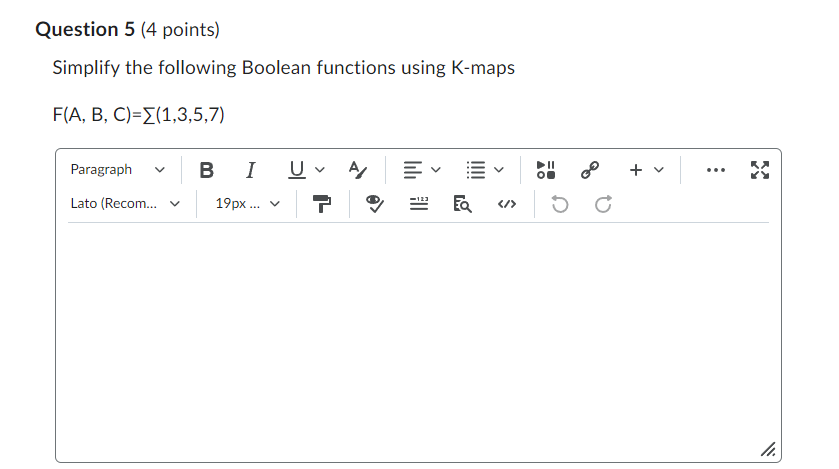Click the Insert Stuff media icon
This screenshot has height=469, width=839.
click(546, 170)
